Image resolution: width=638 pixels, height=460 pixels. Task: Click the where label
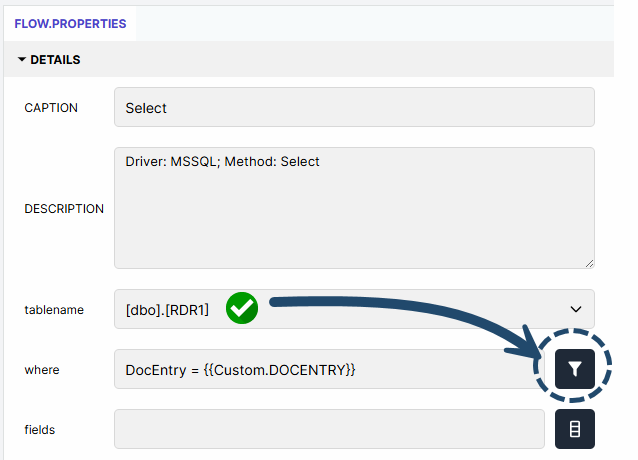coord(42,370)
